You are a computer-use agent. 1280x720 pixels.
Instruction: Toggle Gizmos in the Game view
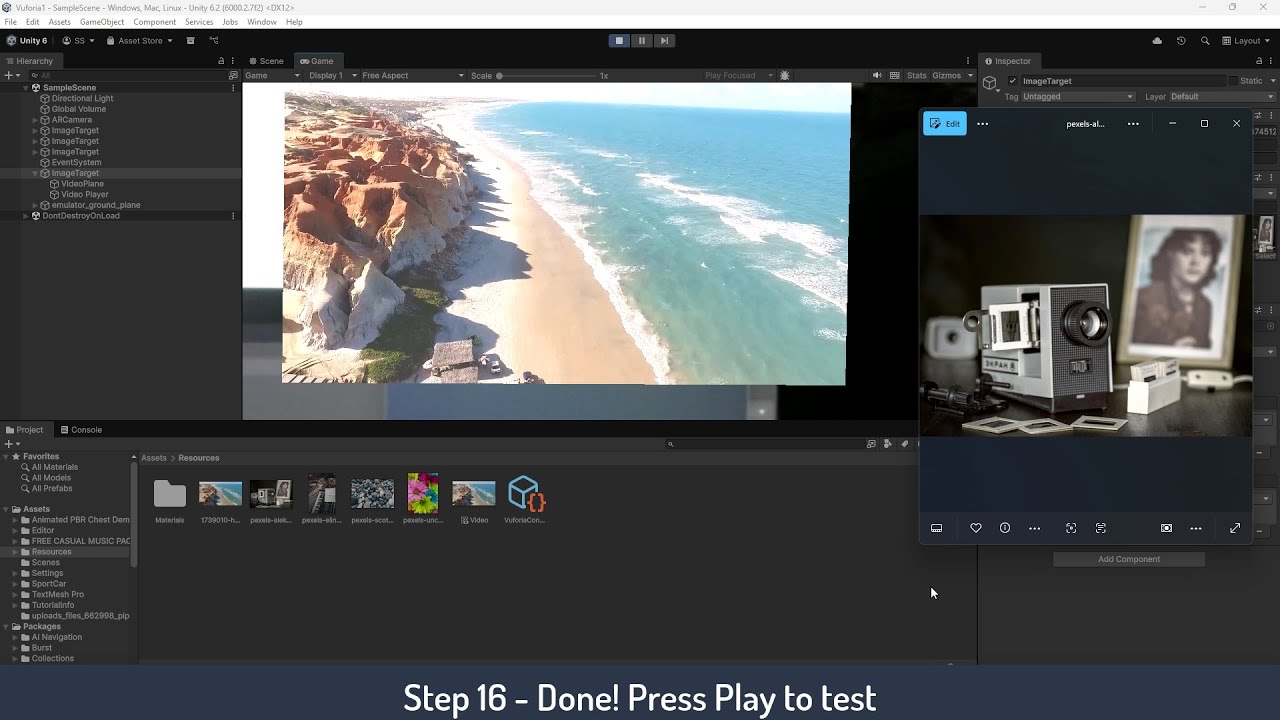tap(946, 75)
